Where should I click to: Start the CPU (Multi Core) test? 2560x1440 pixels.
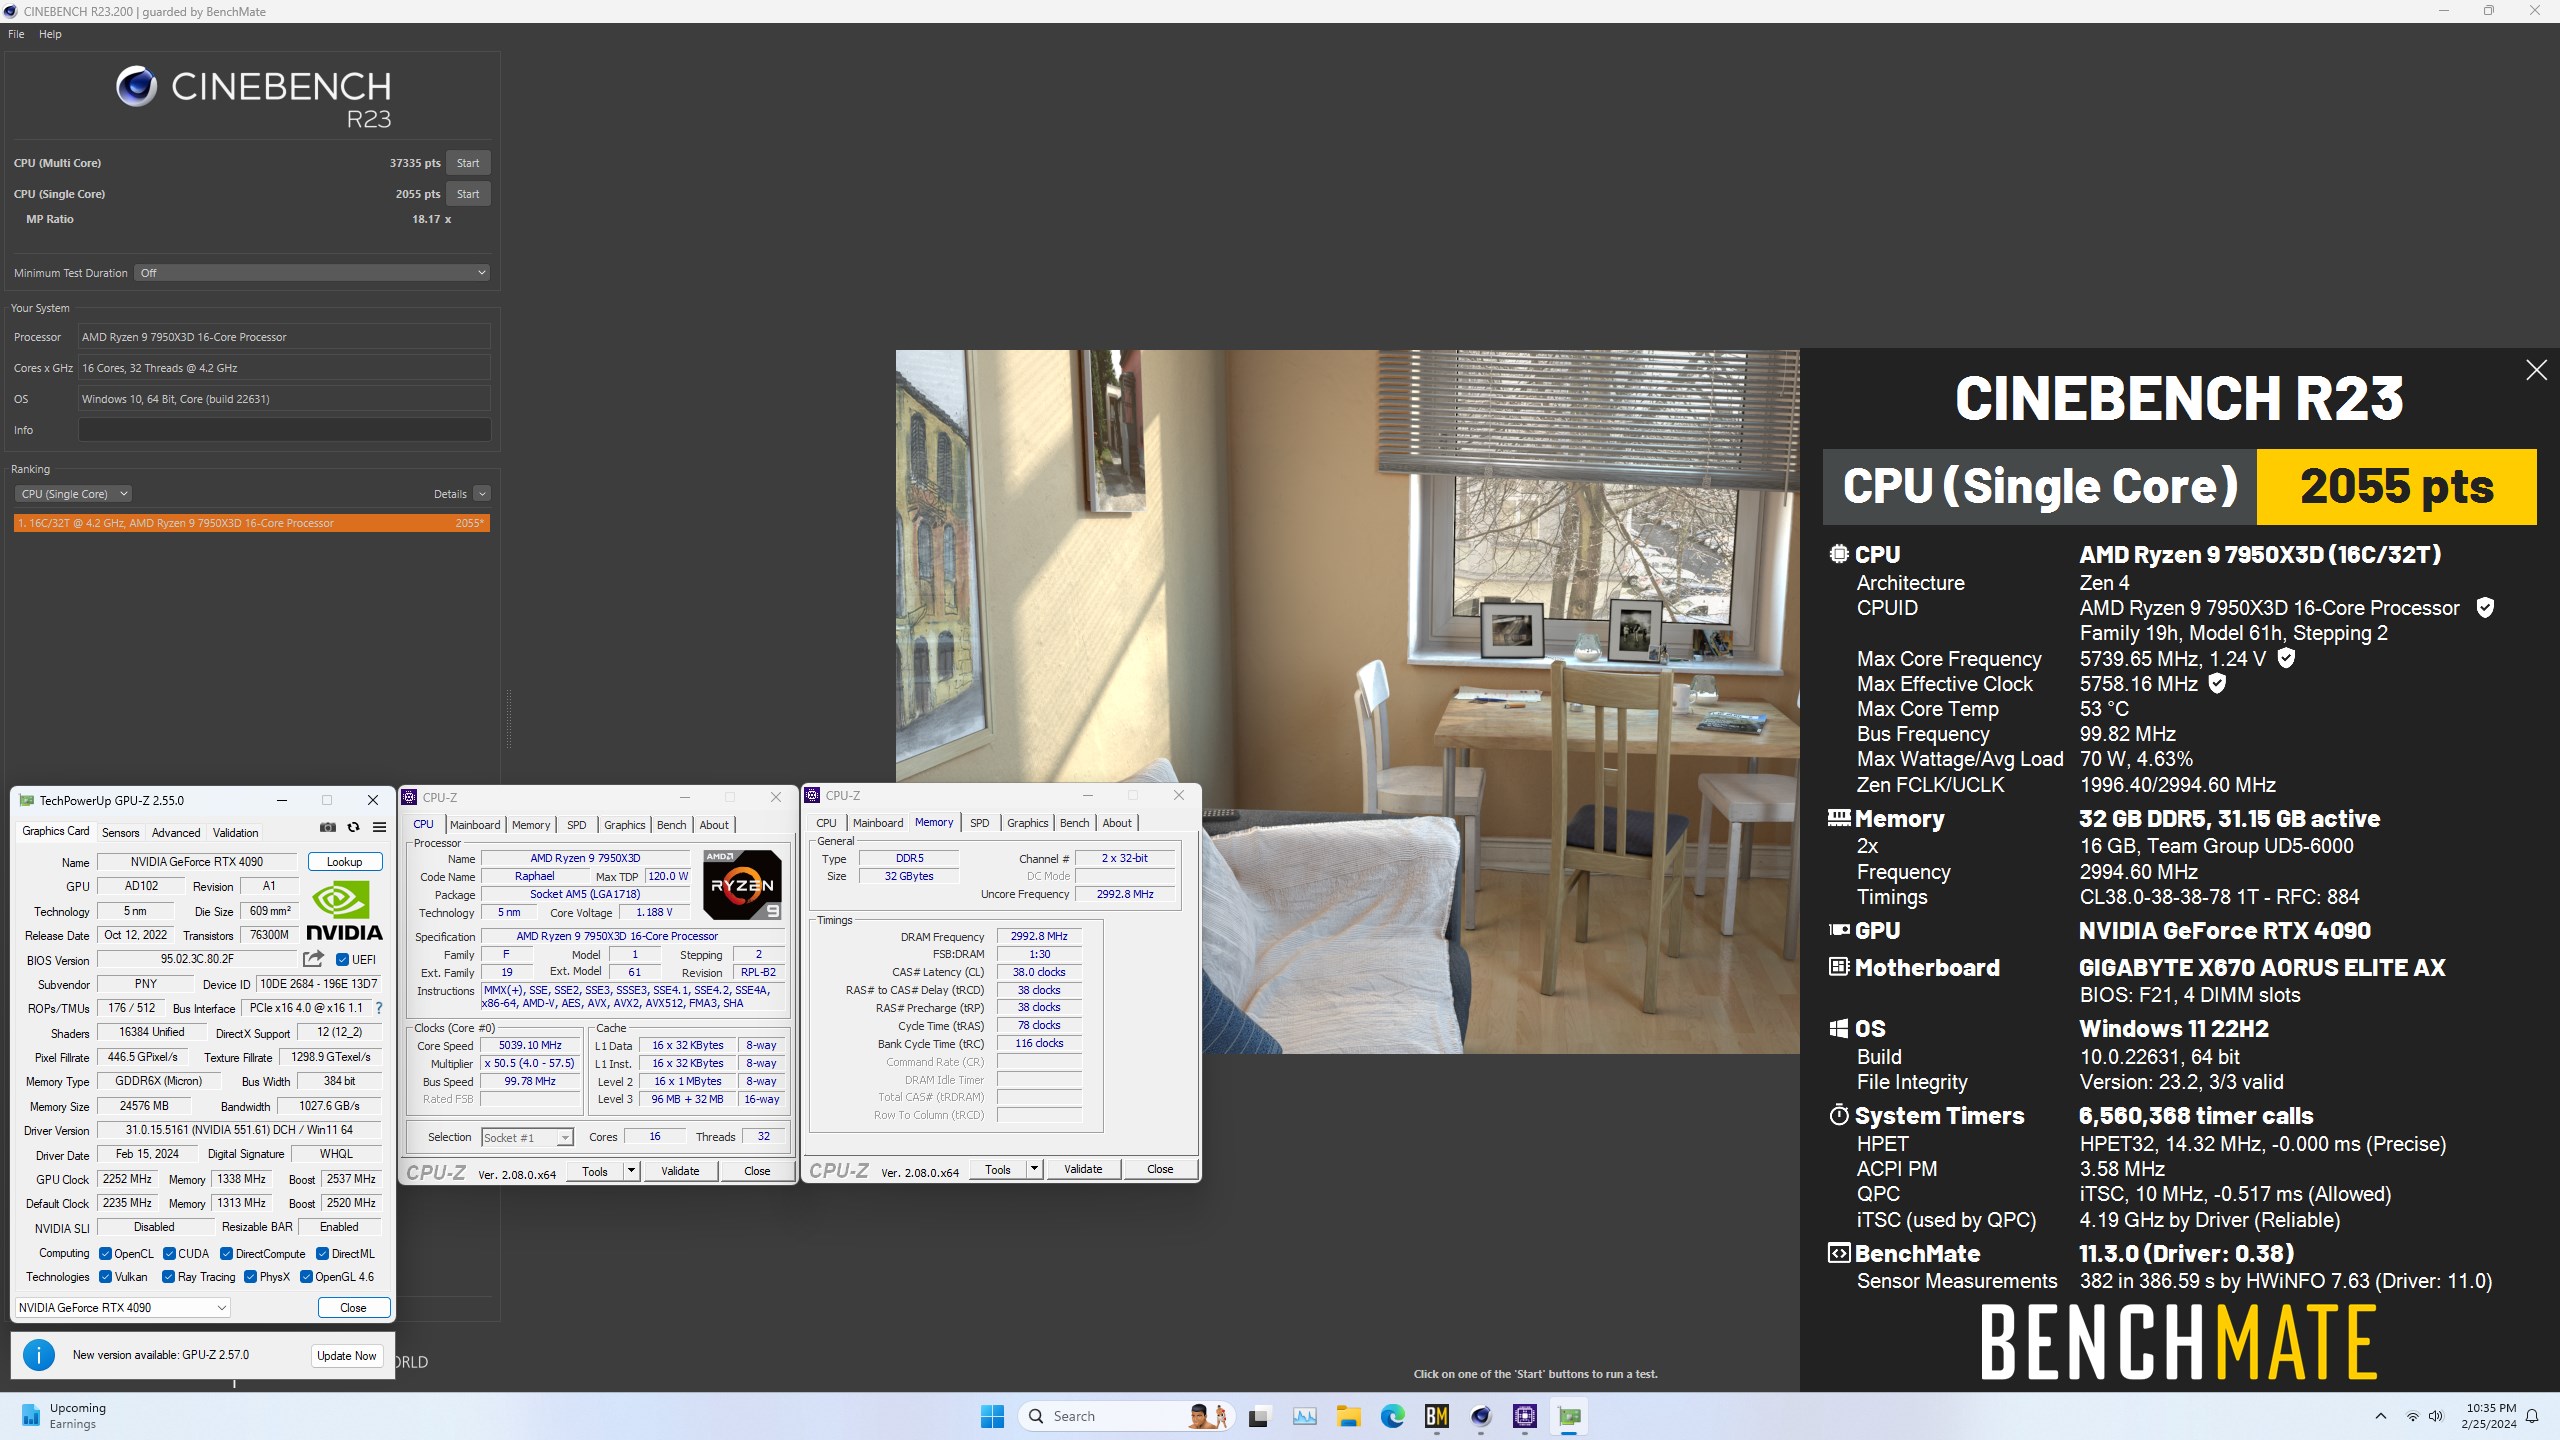tap(468, 163)
